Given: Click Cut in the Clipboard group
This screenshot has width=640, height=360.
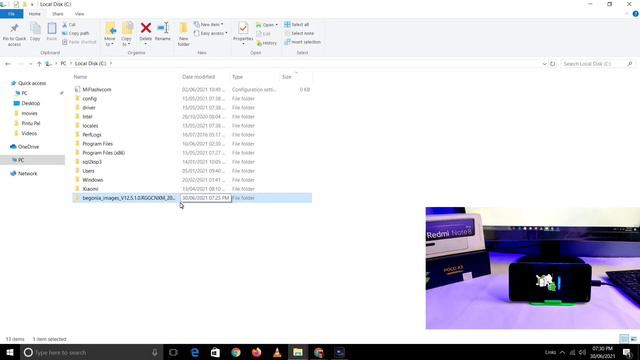Looking at the screenshot, I should coord(69,25).
